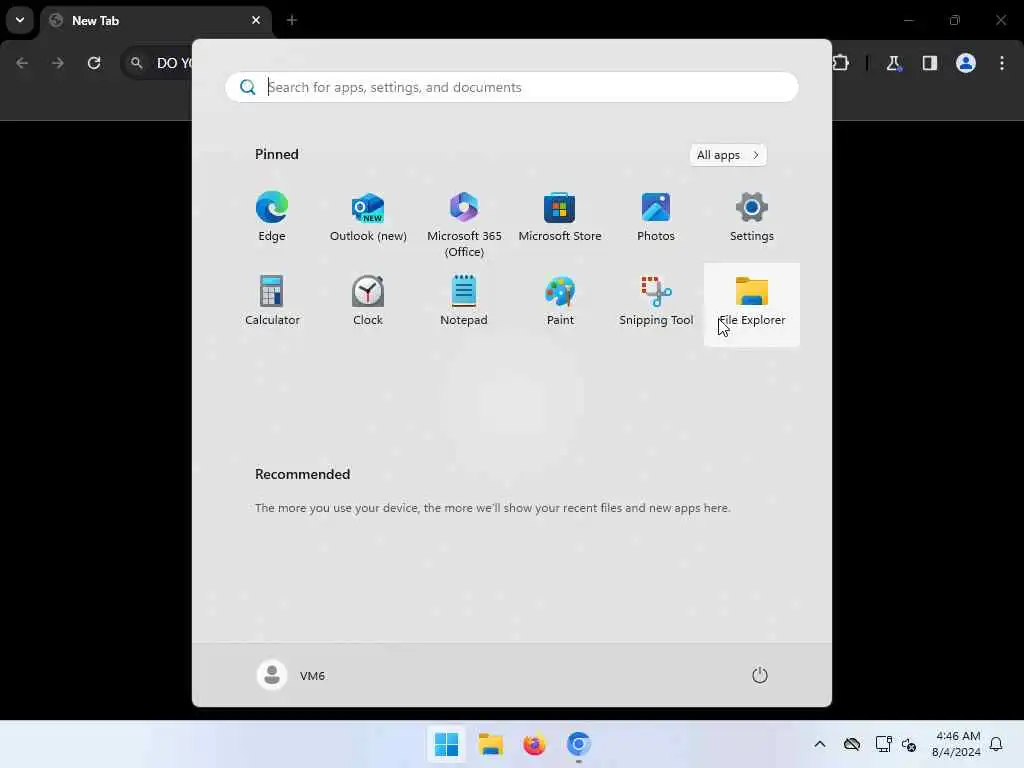Select the New Tab browser tab
This screenshot has width=1024, height=768.
tap(155, 21)
